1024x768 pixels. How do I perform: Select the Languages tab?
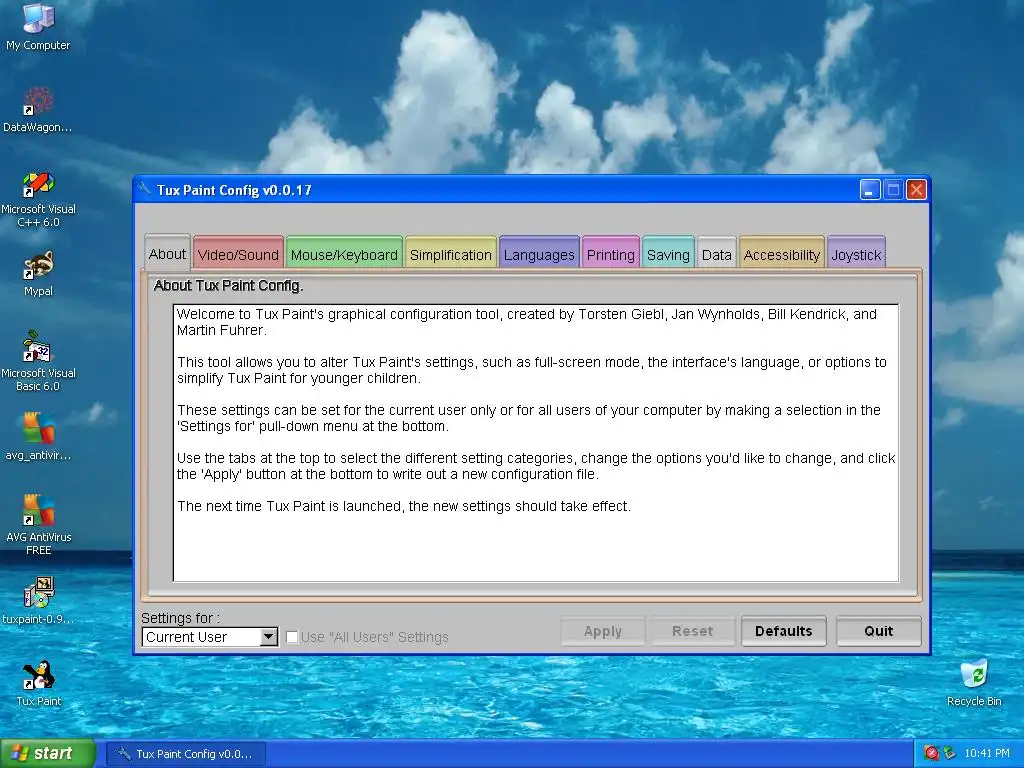point(539,254)
